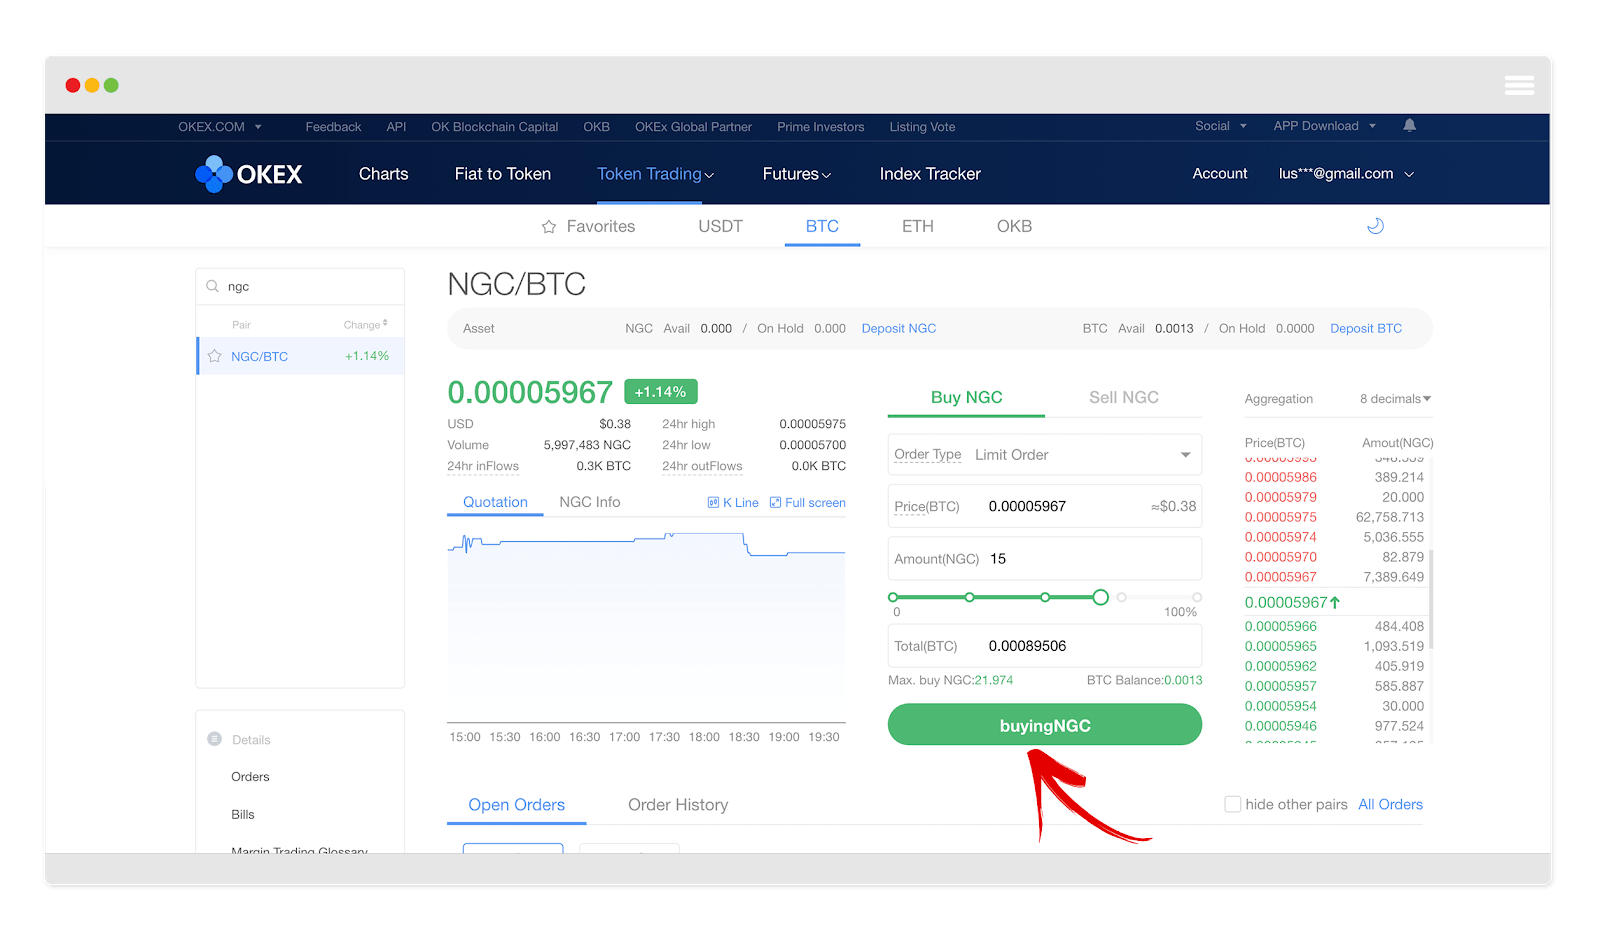Switch to Order History tab
Image resolution: width=1600 pixels, height=943 pixels.
pyautogui.click(x=678, y=805)
